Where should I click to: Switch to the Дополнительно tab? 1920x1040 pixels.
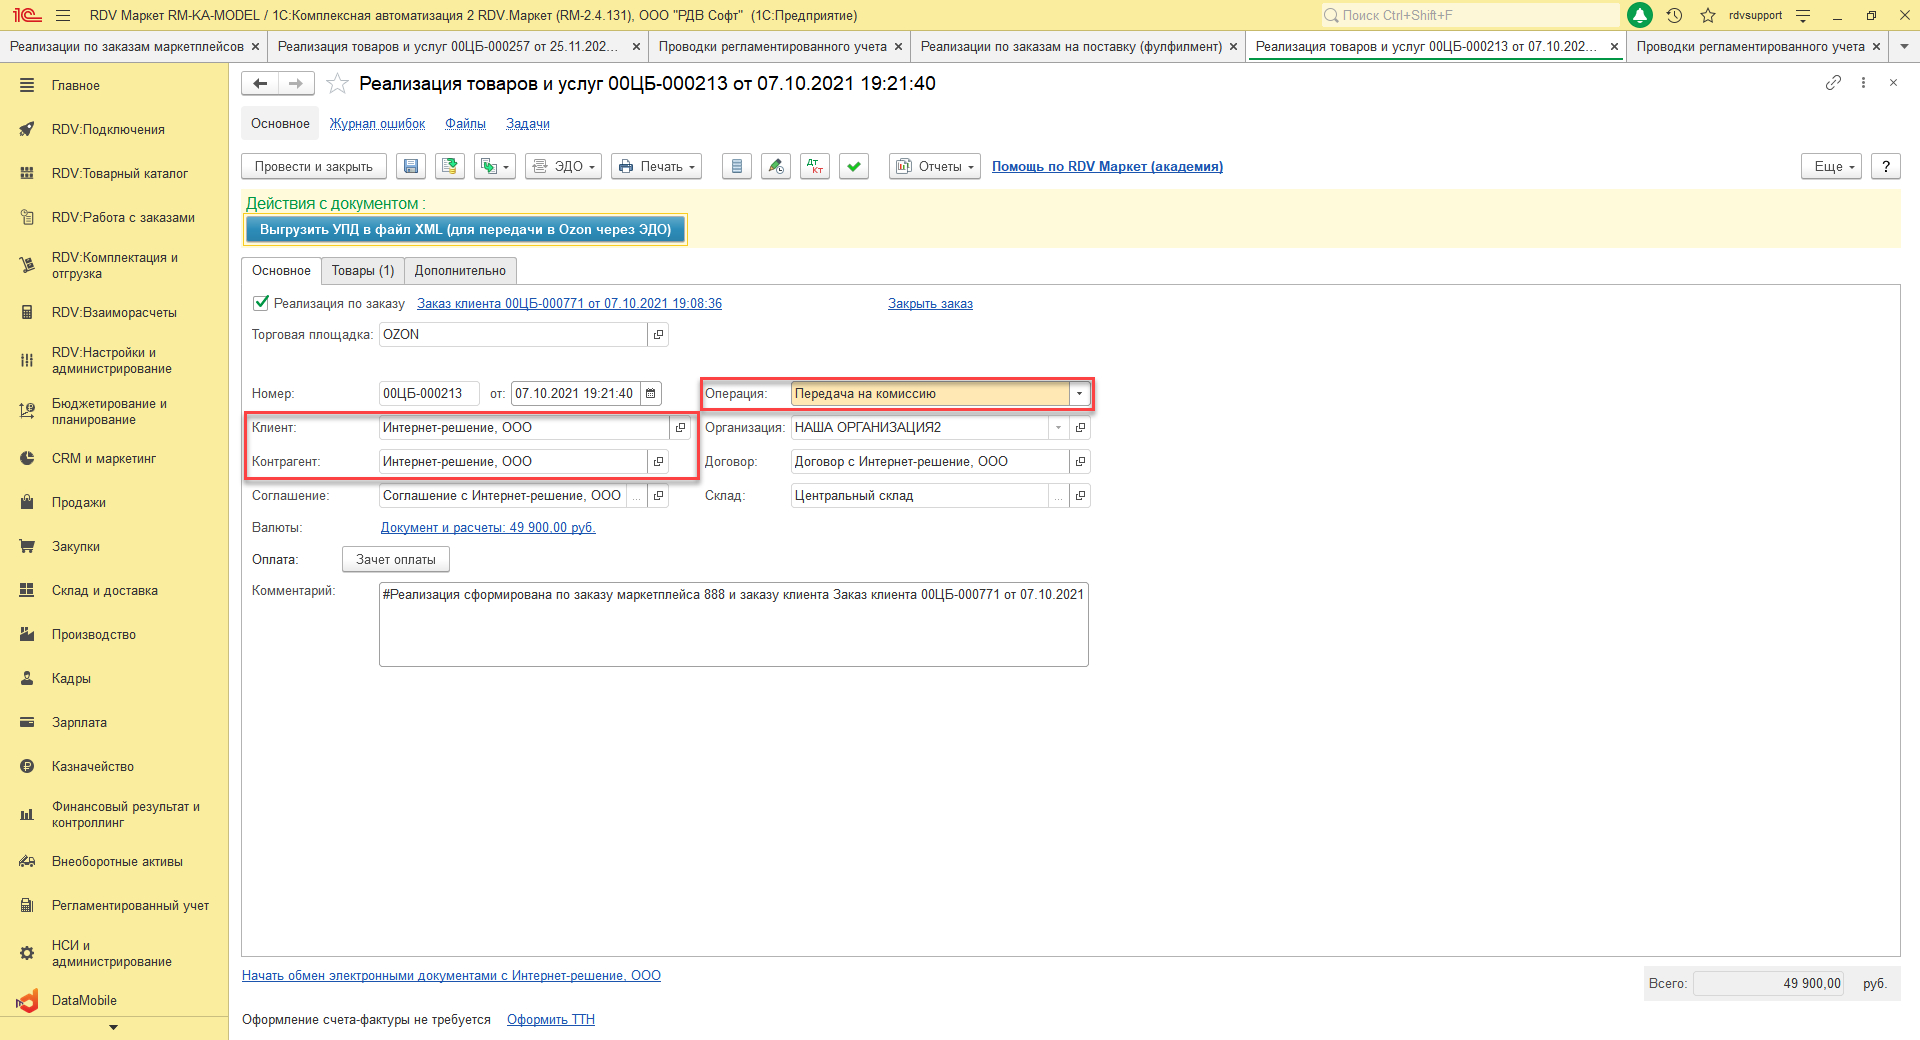click(460, 271)
